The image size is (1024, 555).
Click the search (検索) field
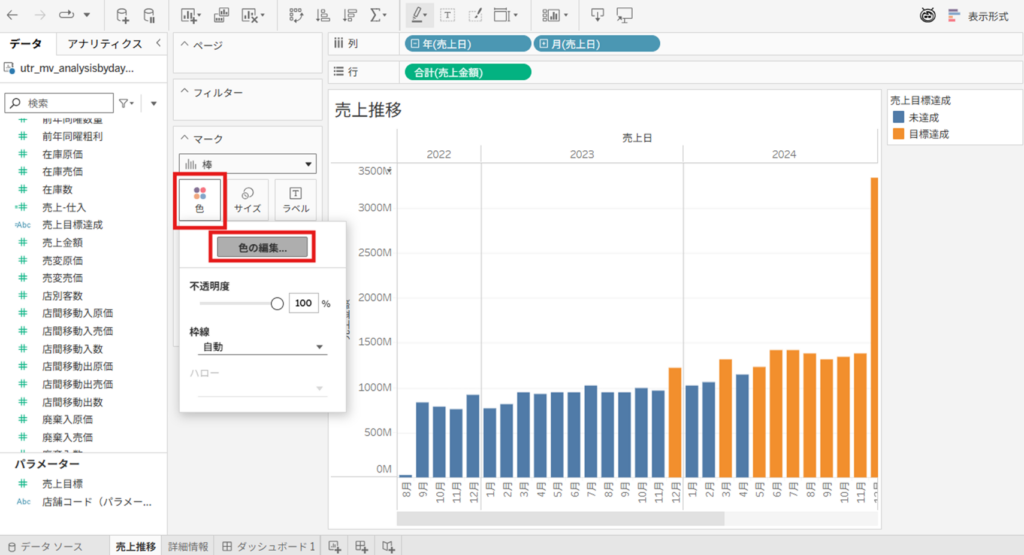(59, 103)
